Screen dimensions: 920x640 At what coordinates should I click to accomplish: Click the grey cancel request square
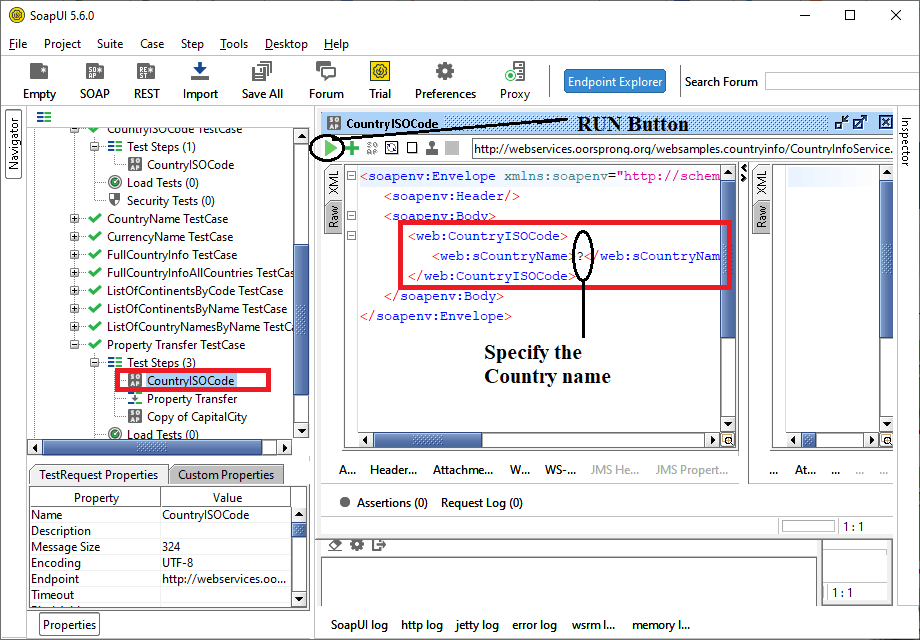452,148
